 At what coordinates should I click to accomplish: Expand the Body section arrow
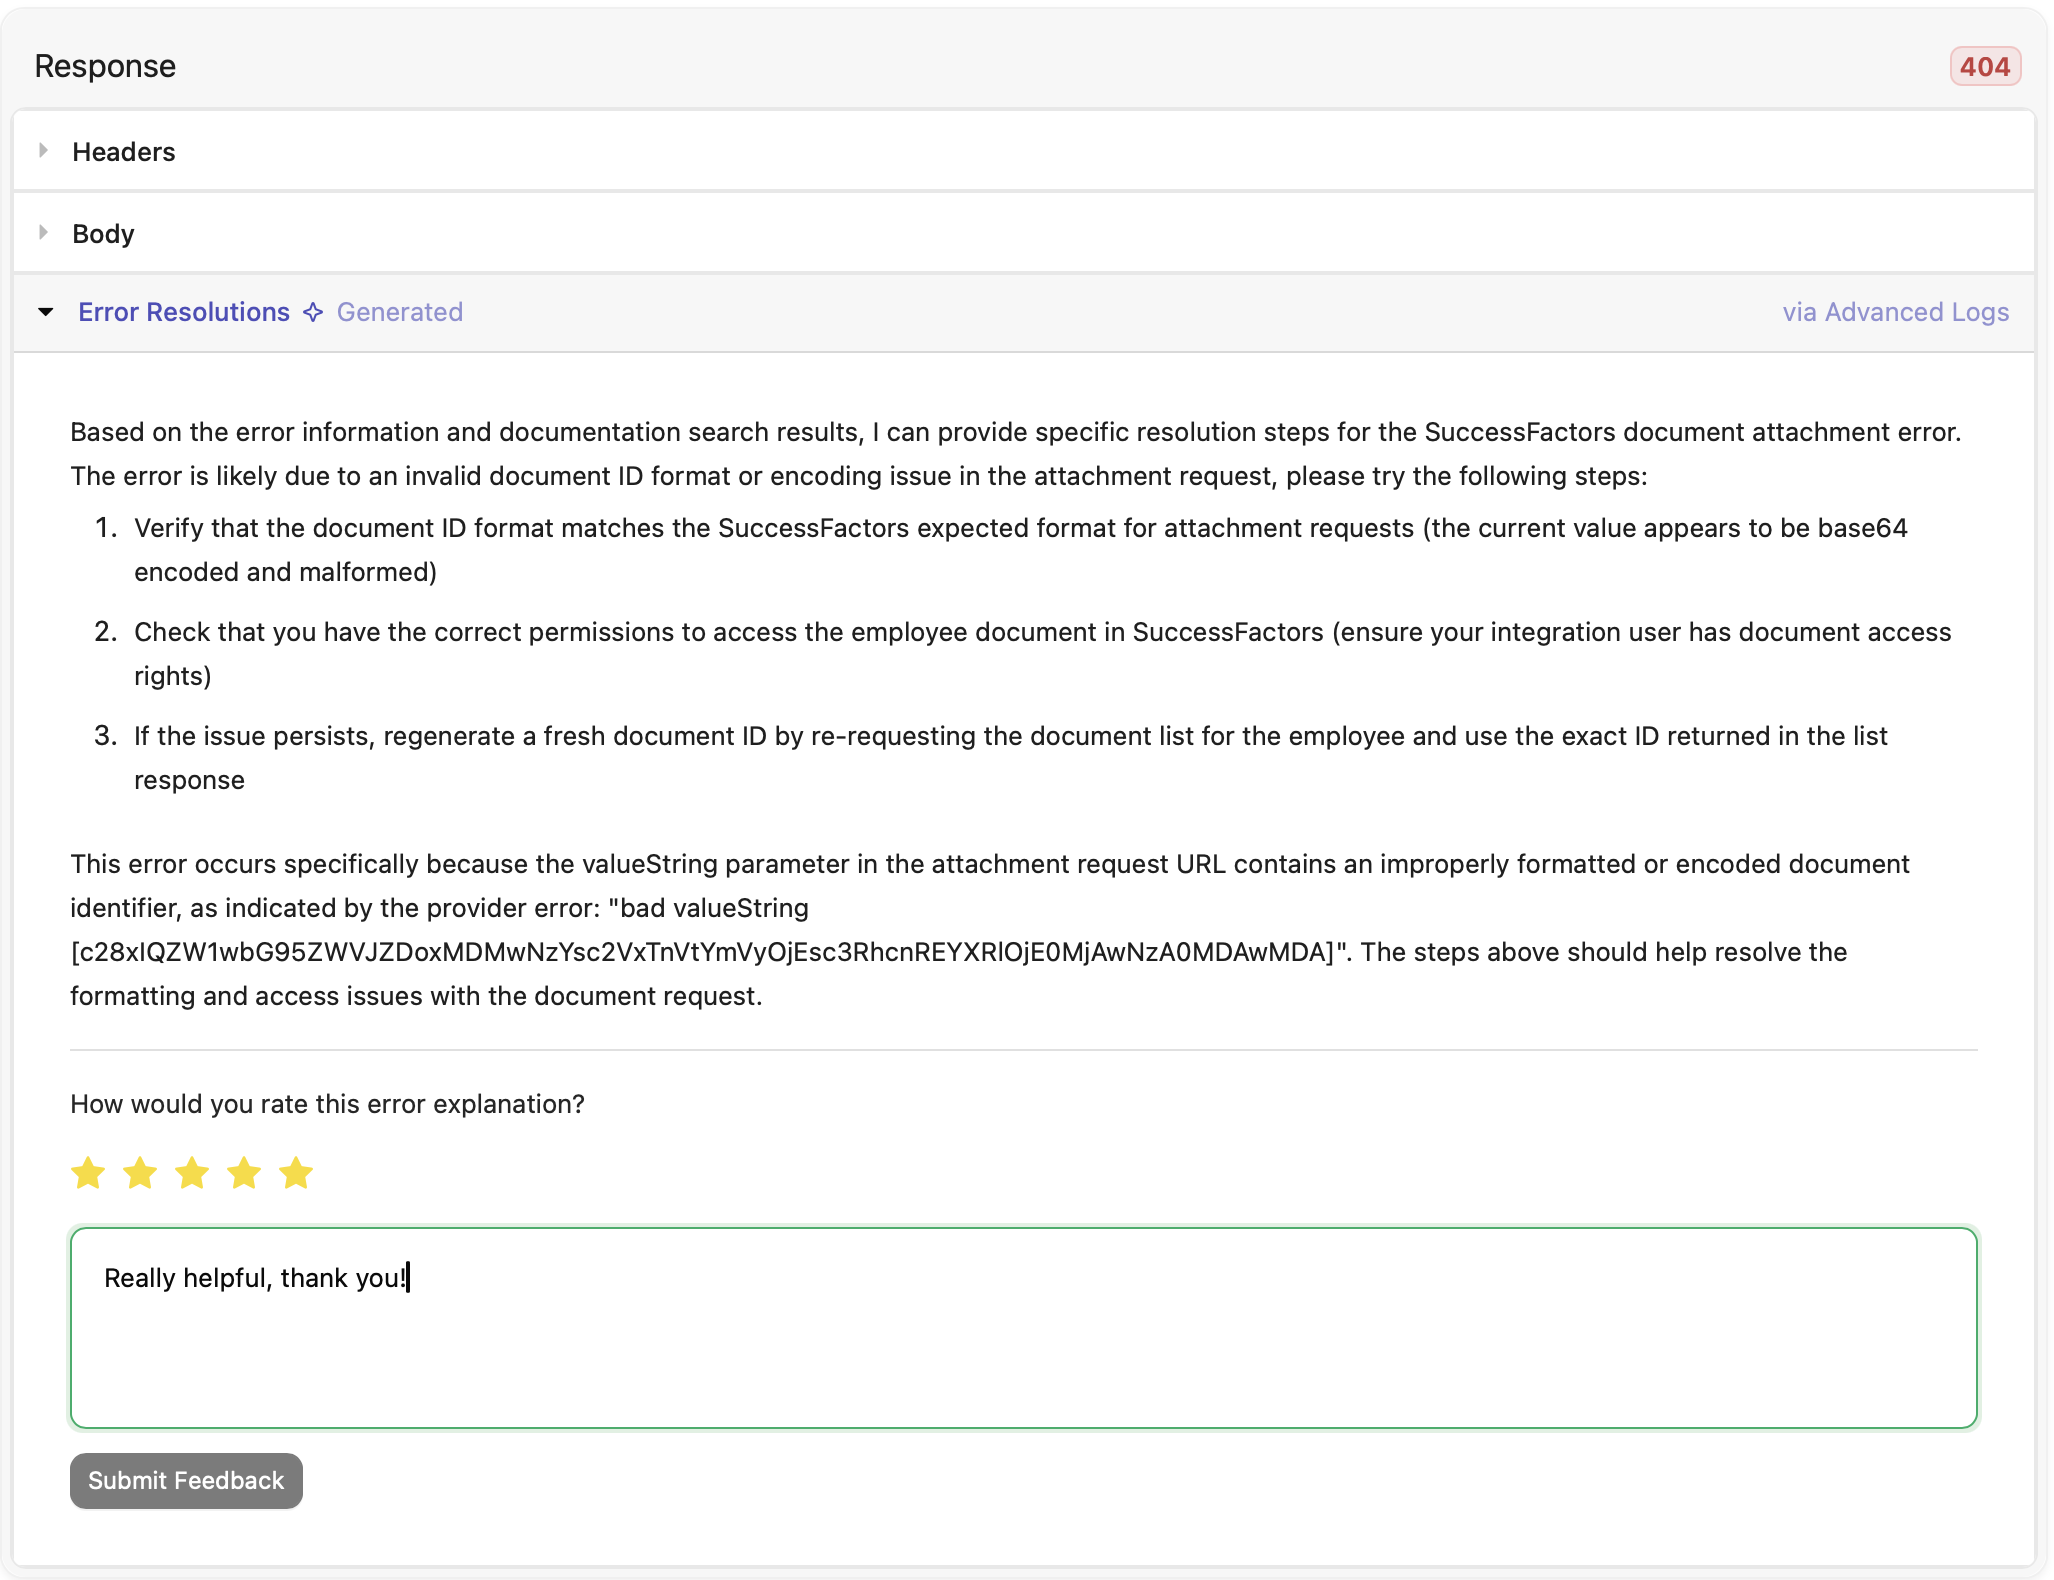(x=44, y=233)
